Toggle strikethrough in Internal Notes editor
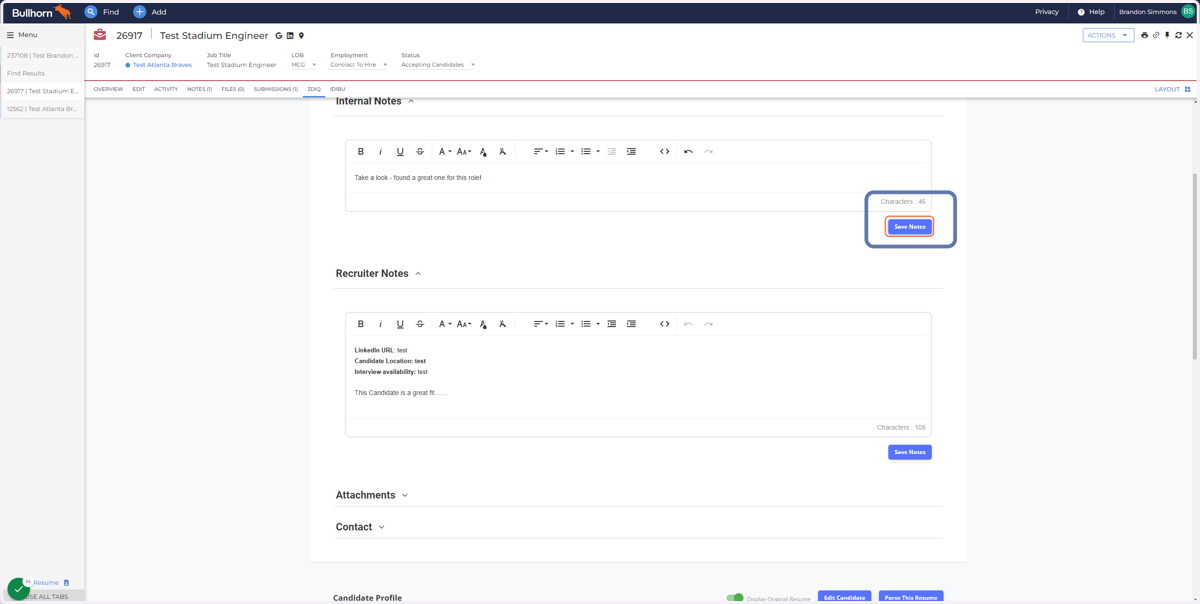Viewport: 1200px width, 604px height. pos(420,152)
